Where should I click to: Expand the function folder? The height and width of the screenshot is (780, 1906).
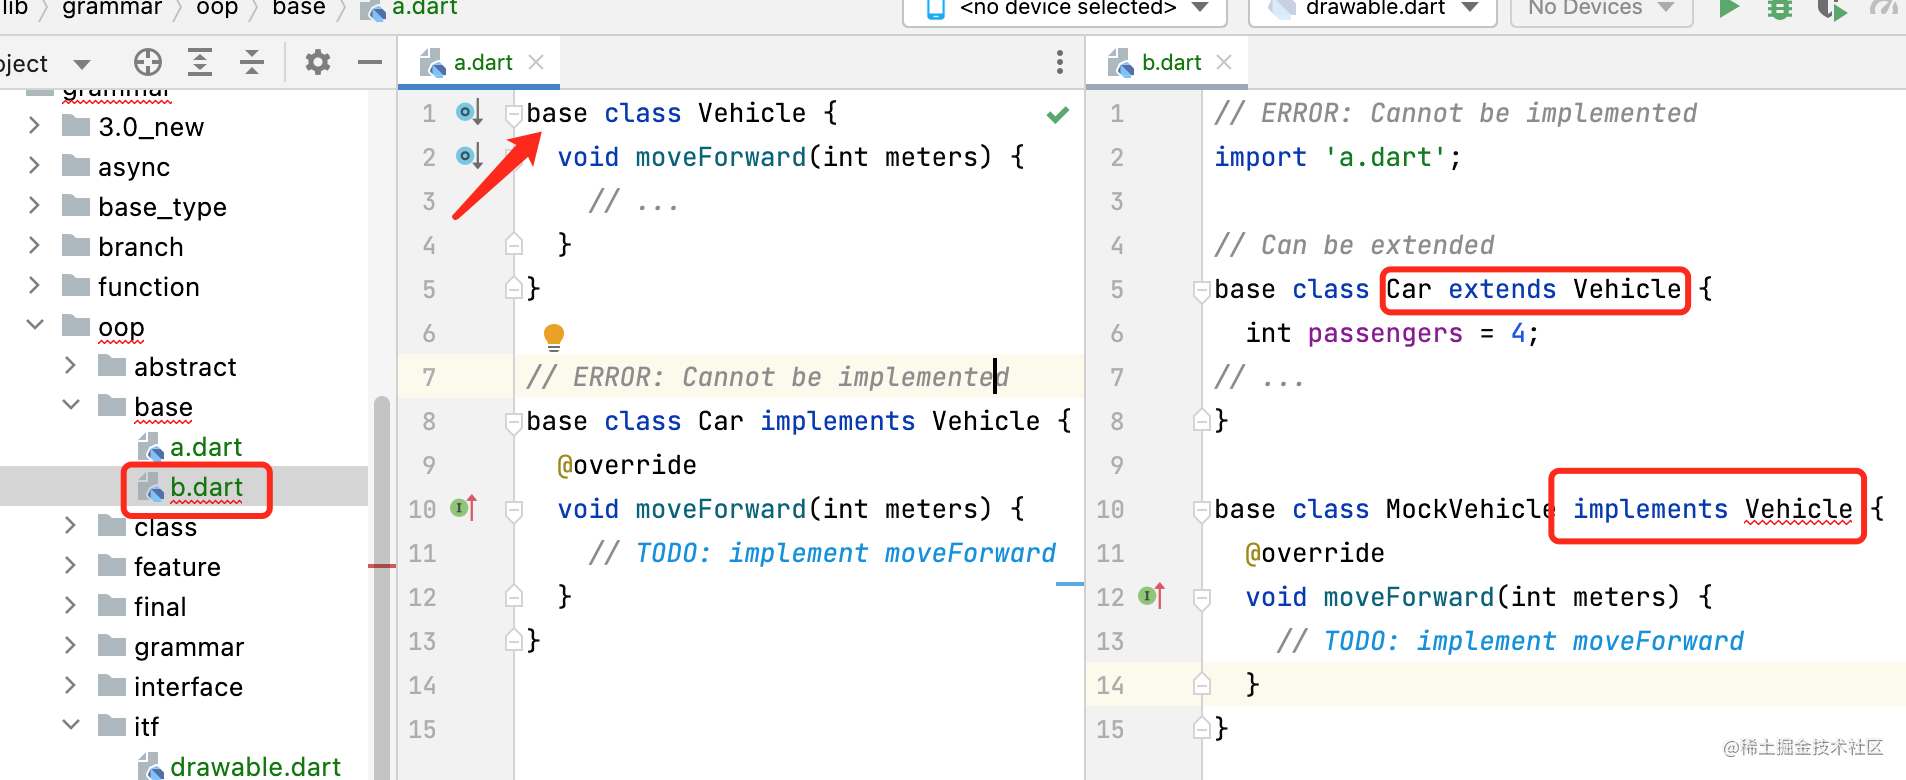click(x=35, y=286)
